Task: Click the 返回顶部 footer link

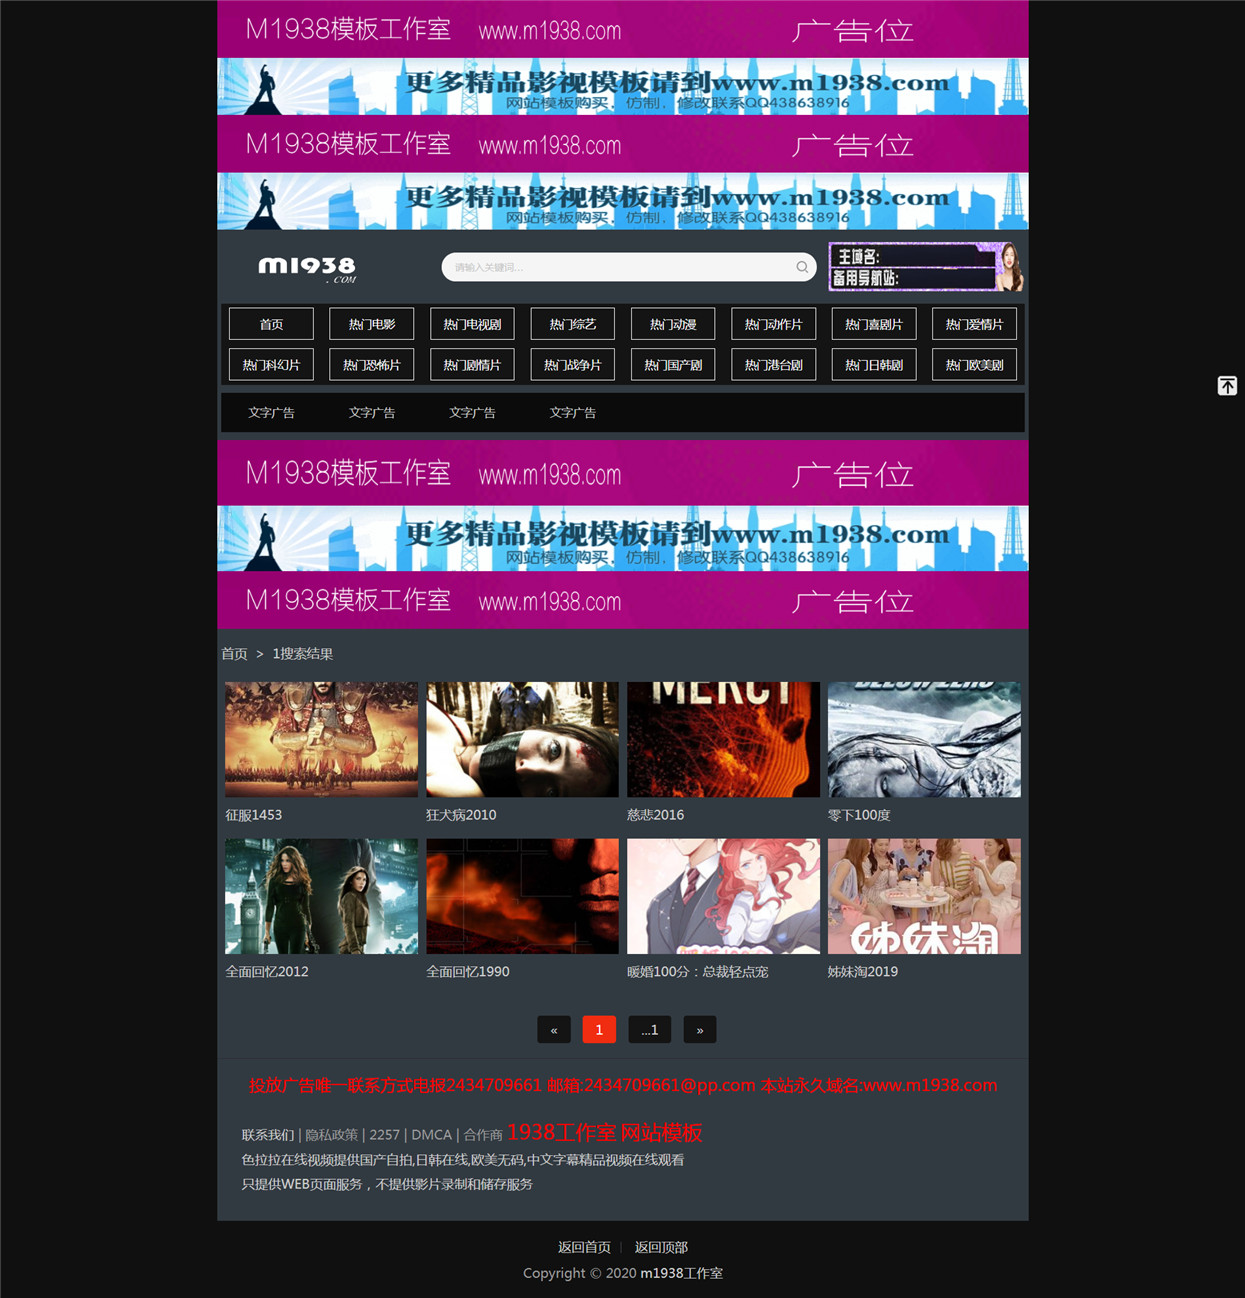Action: (661, 1247)
